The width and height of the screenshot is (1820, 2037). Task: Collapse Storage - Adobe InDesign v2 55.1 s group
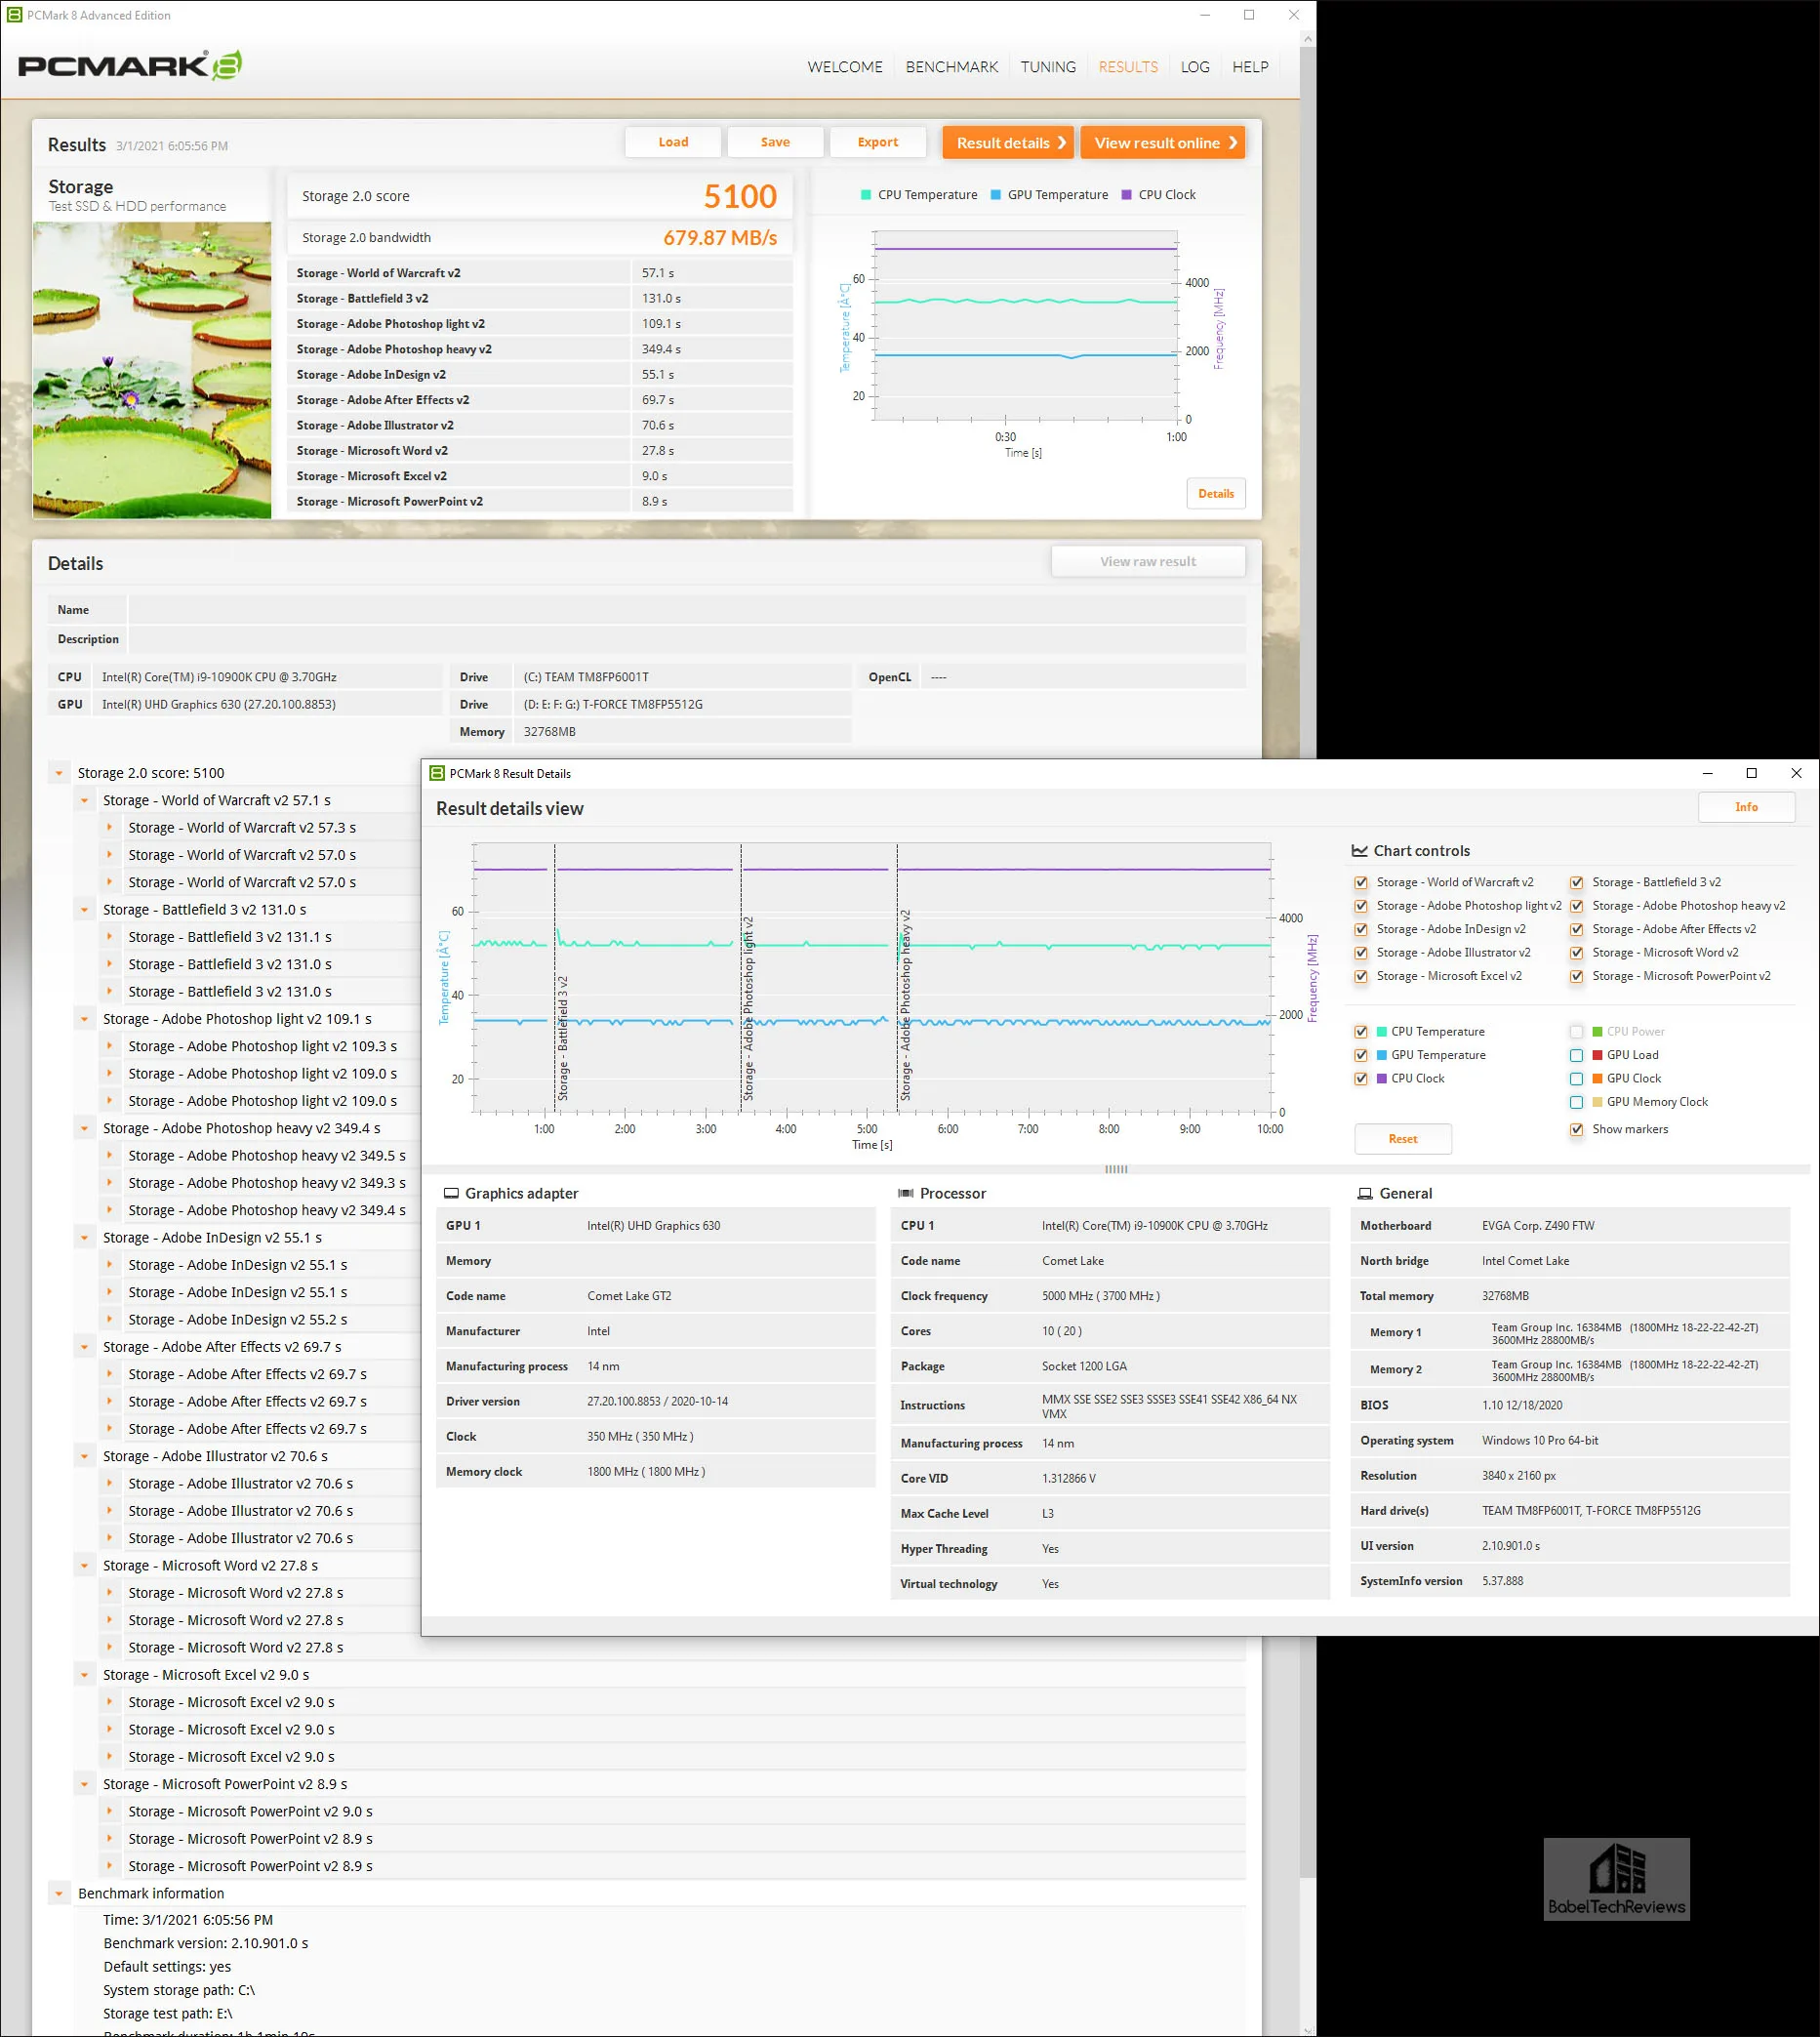84,1237
